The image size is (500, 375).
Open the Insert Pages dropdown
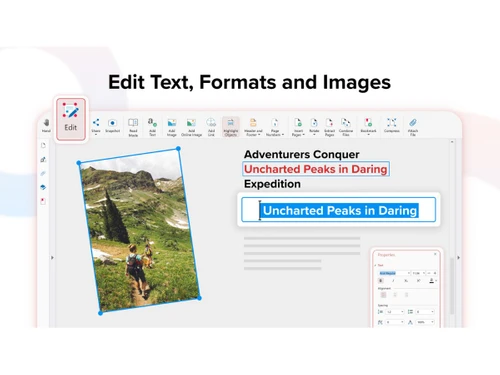[298, 127]
